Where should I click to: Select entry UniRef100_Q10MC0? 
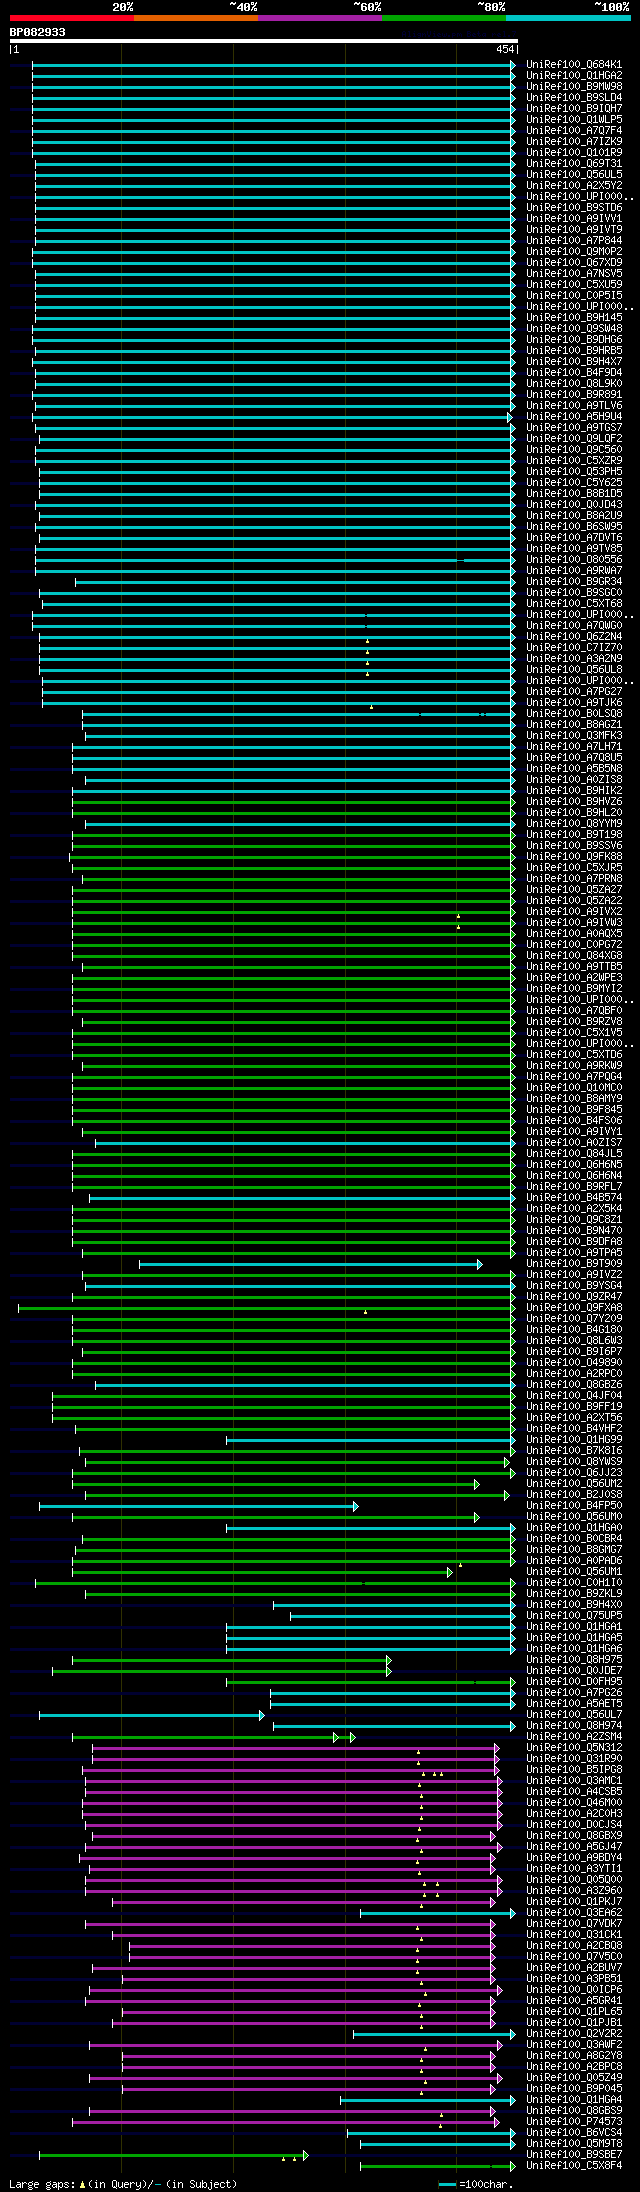pyautogui.click(x=574, y=1088)
